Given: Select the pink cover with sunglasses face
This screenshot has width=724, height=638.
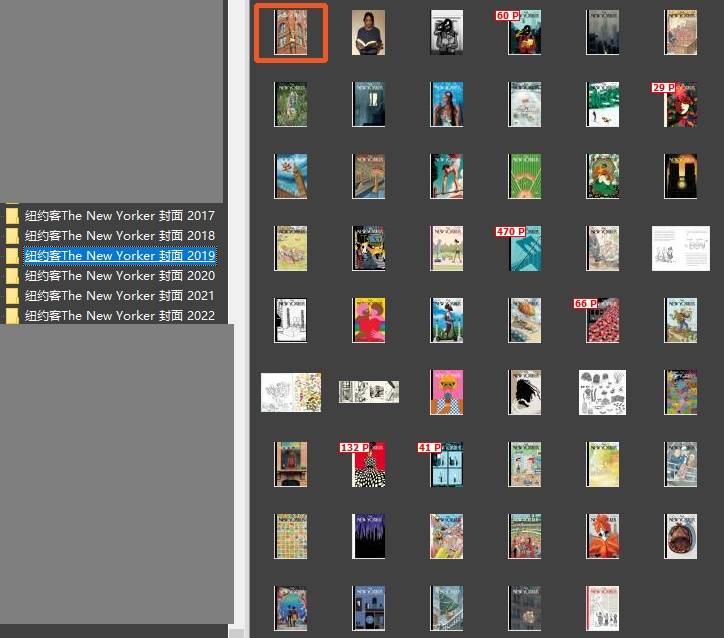Looking at the screenshot, I should (446, 392).
